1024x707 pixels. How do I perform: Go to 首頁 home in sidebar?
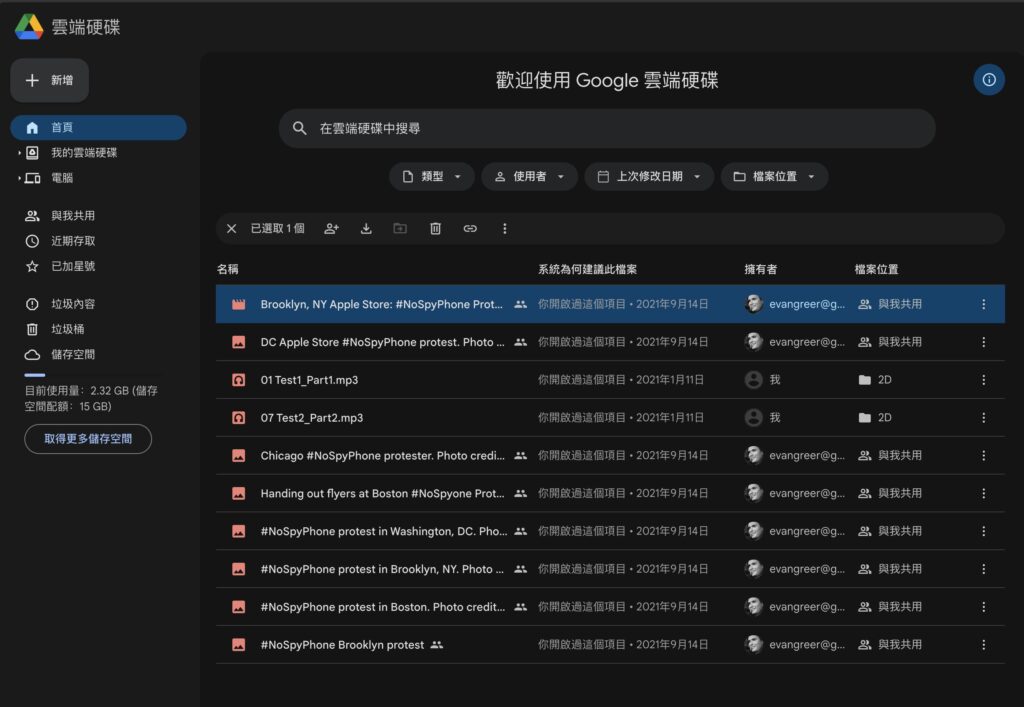pos(99,127)
